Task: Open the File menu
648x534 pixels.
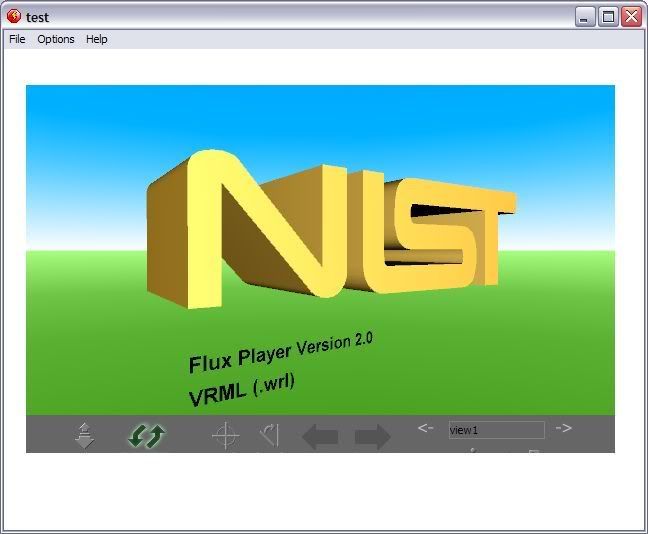Action: pyautogui.click(x=17, y=39)
